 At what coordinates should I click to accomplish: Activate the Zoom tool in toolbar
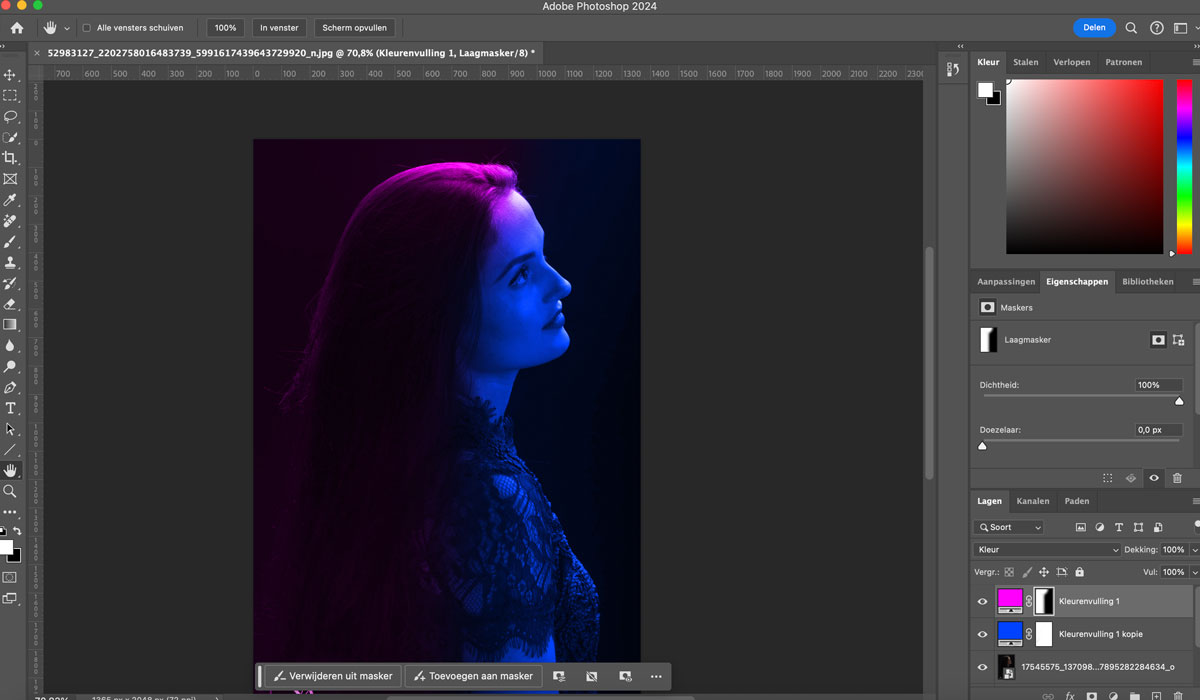(x=10, y=491)
